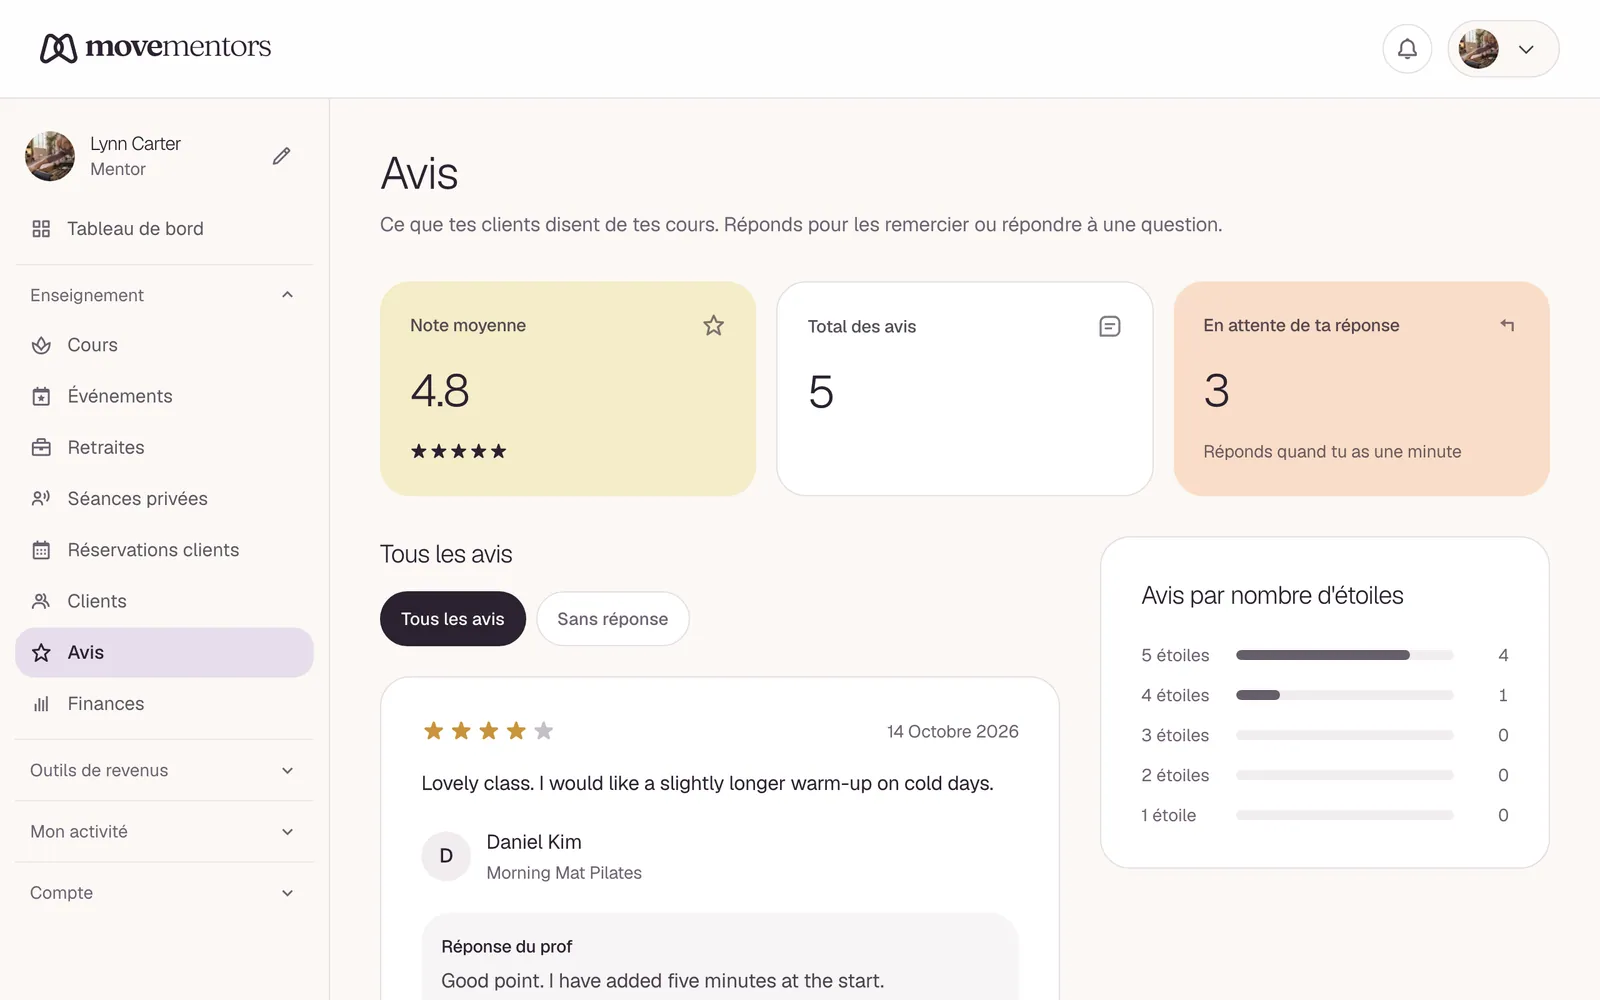Click star icon on Note moyenne card
The height and width of the screenshot is (1000, 1600).
[x=713, y=325]
